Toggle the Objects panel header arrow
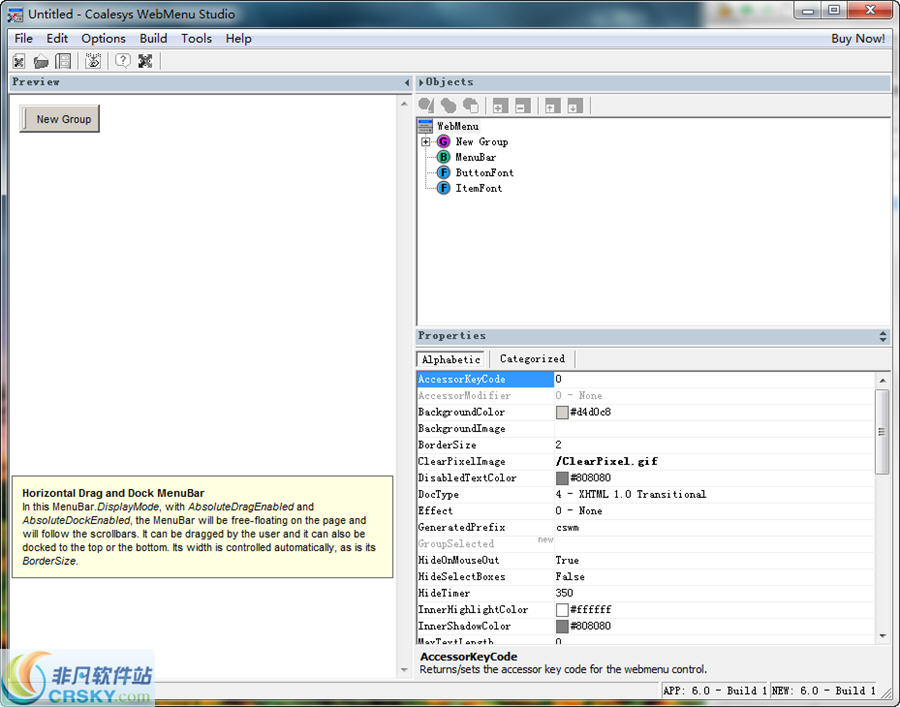 pos(421,83)
